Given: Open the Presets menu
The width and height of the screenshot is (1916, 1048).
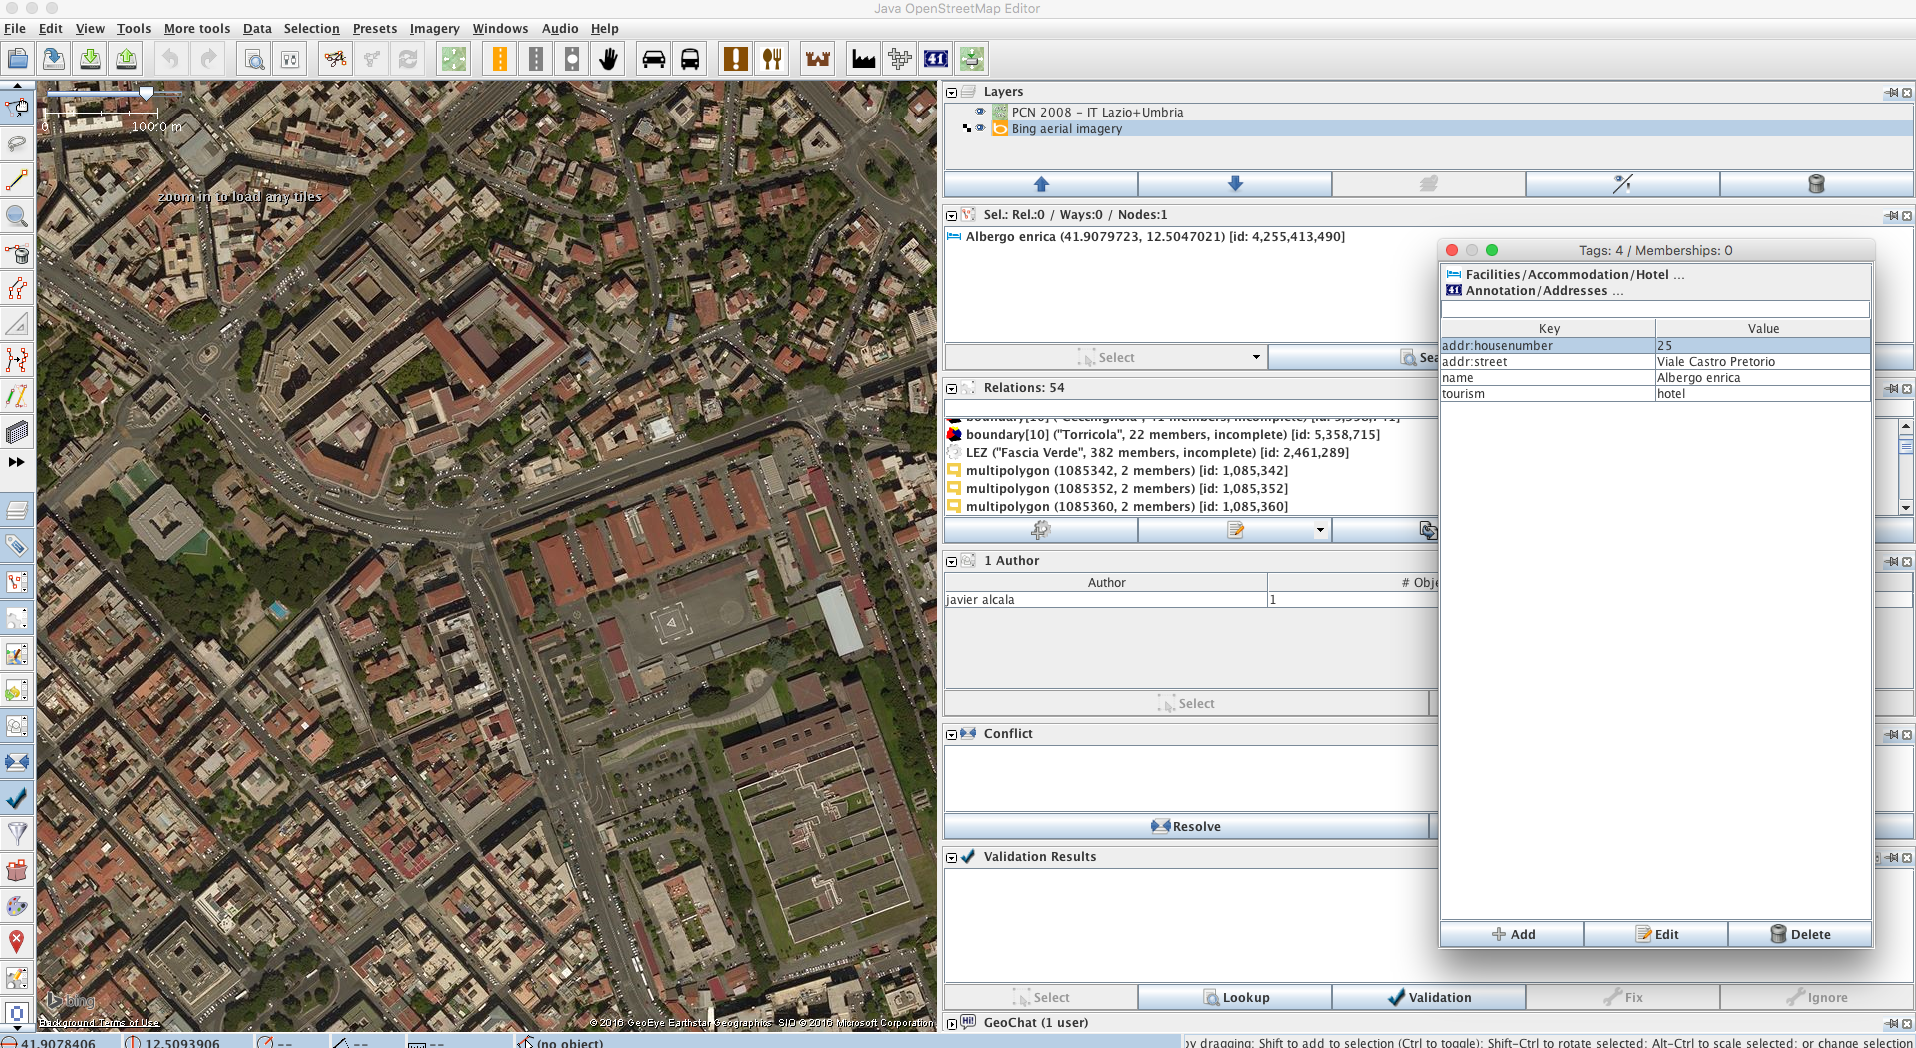Looking at the screenshot, I should [374, 29].
